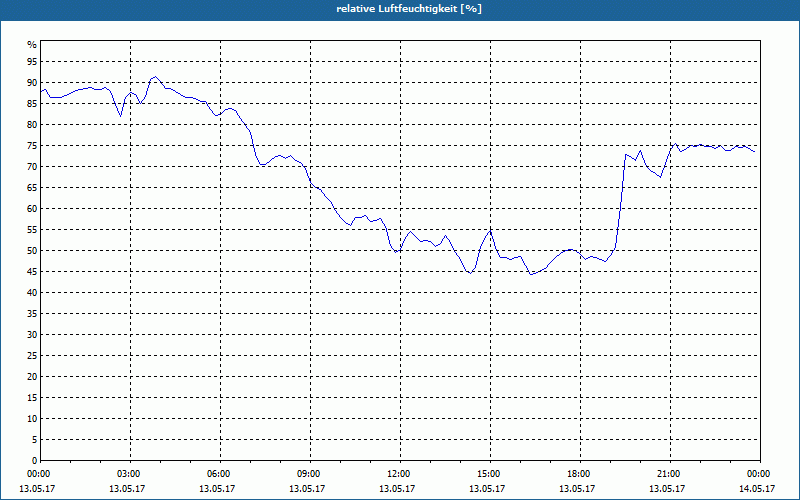Click the y-axis label '20'

pyautogui.click(x=32, y=377)
